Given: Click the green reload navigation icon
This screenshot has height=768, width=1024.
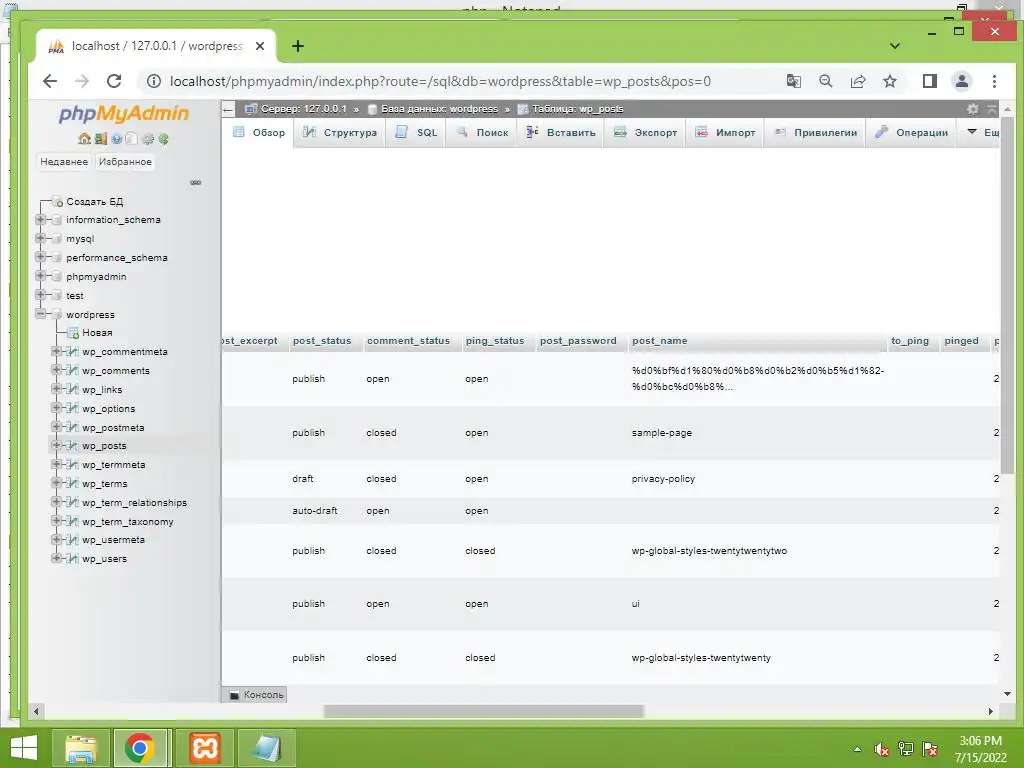Looking at the screenshot, I should 163,138.
